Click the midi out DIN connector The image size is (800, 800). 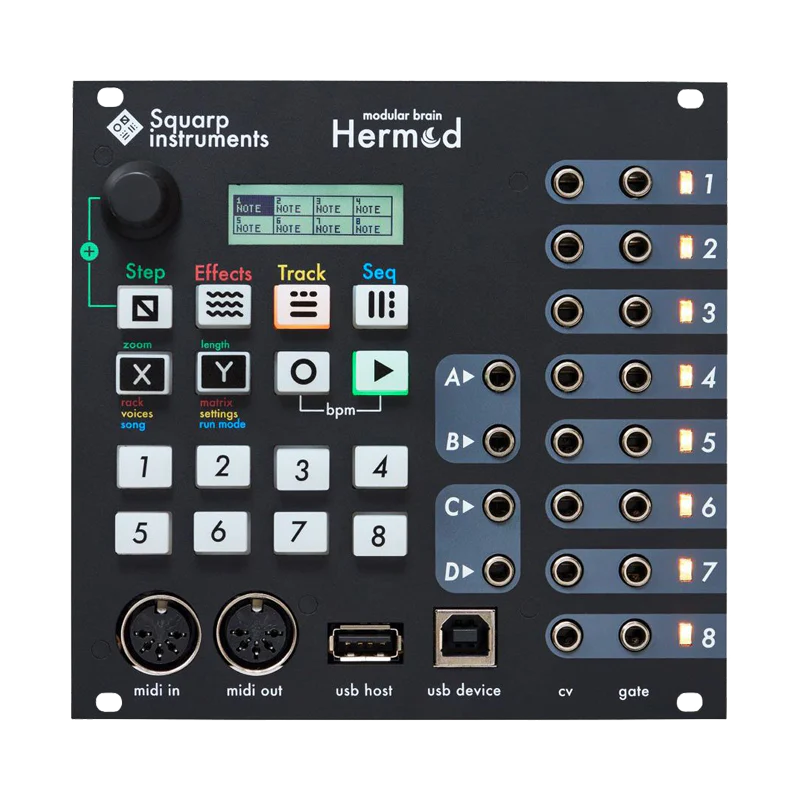click(x=255, y=633)
